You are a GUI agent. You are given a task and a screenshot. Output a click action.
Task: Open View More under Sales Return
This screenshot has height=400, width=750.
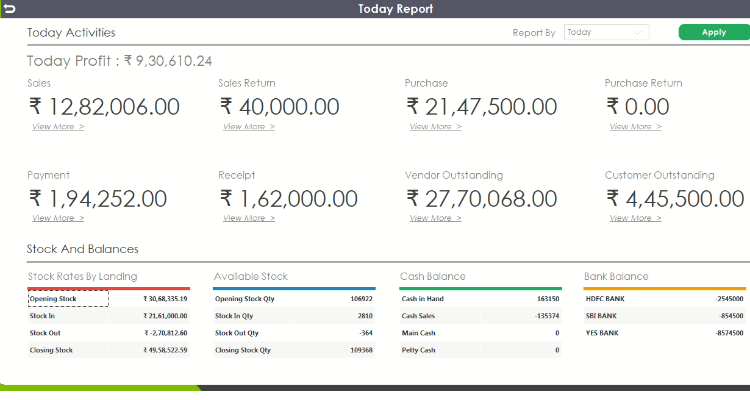click(x=249, y=127)
